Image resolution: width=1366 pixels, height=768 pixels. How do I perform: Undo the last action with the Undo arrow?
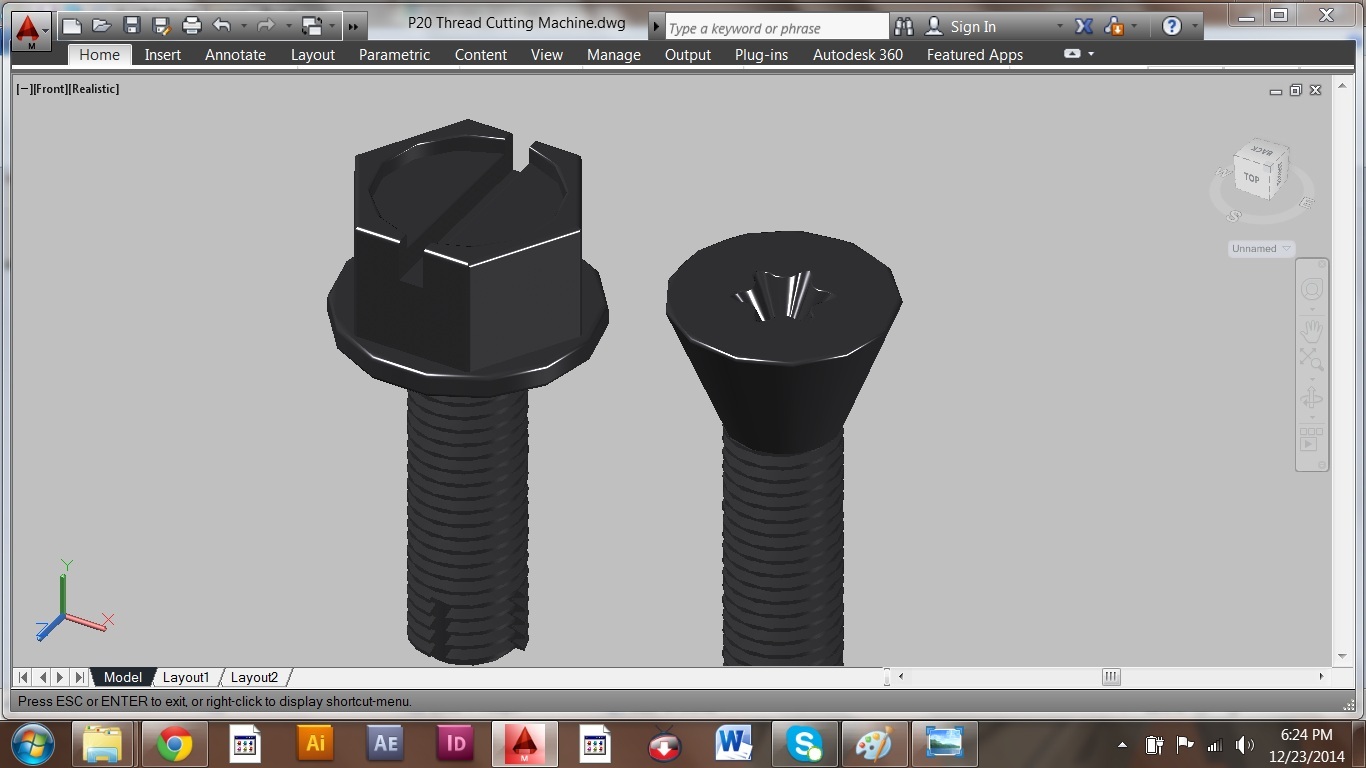pyautogui.click(x=222, y=26)
